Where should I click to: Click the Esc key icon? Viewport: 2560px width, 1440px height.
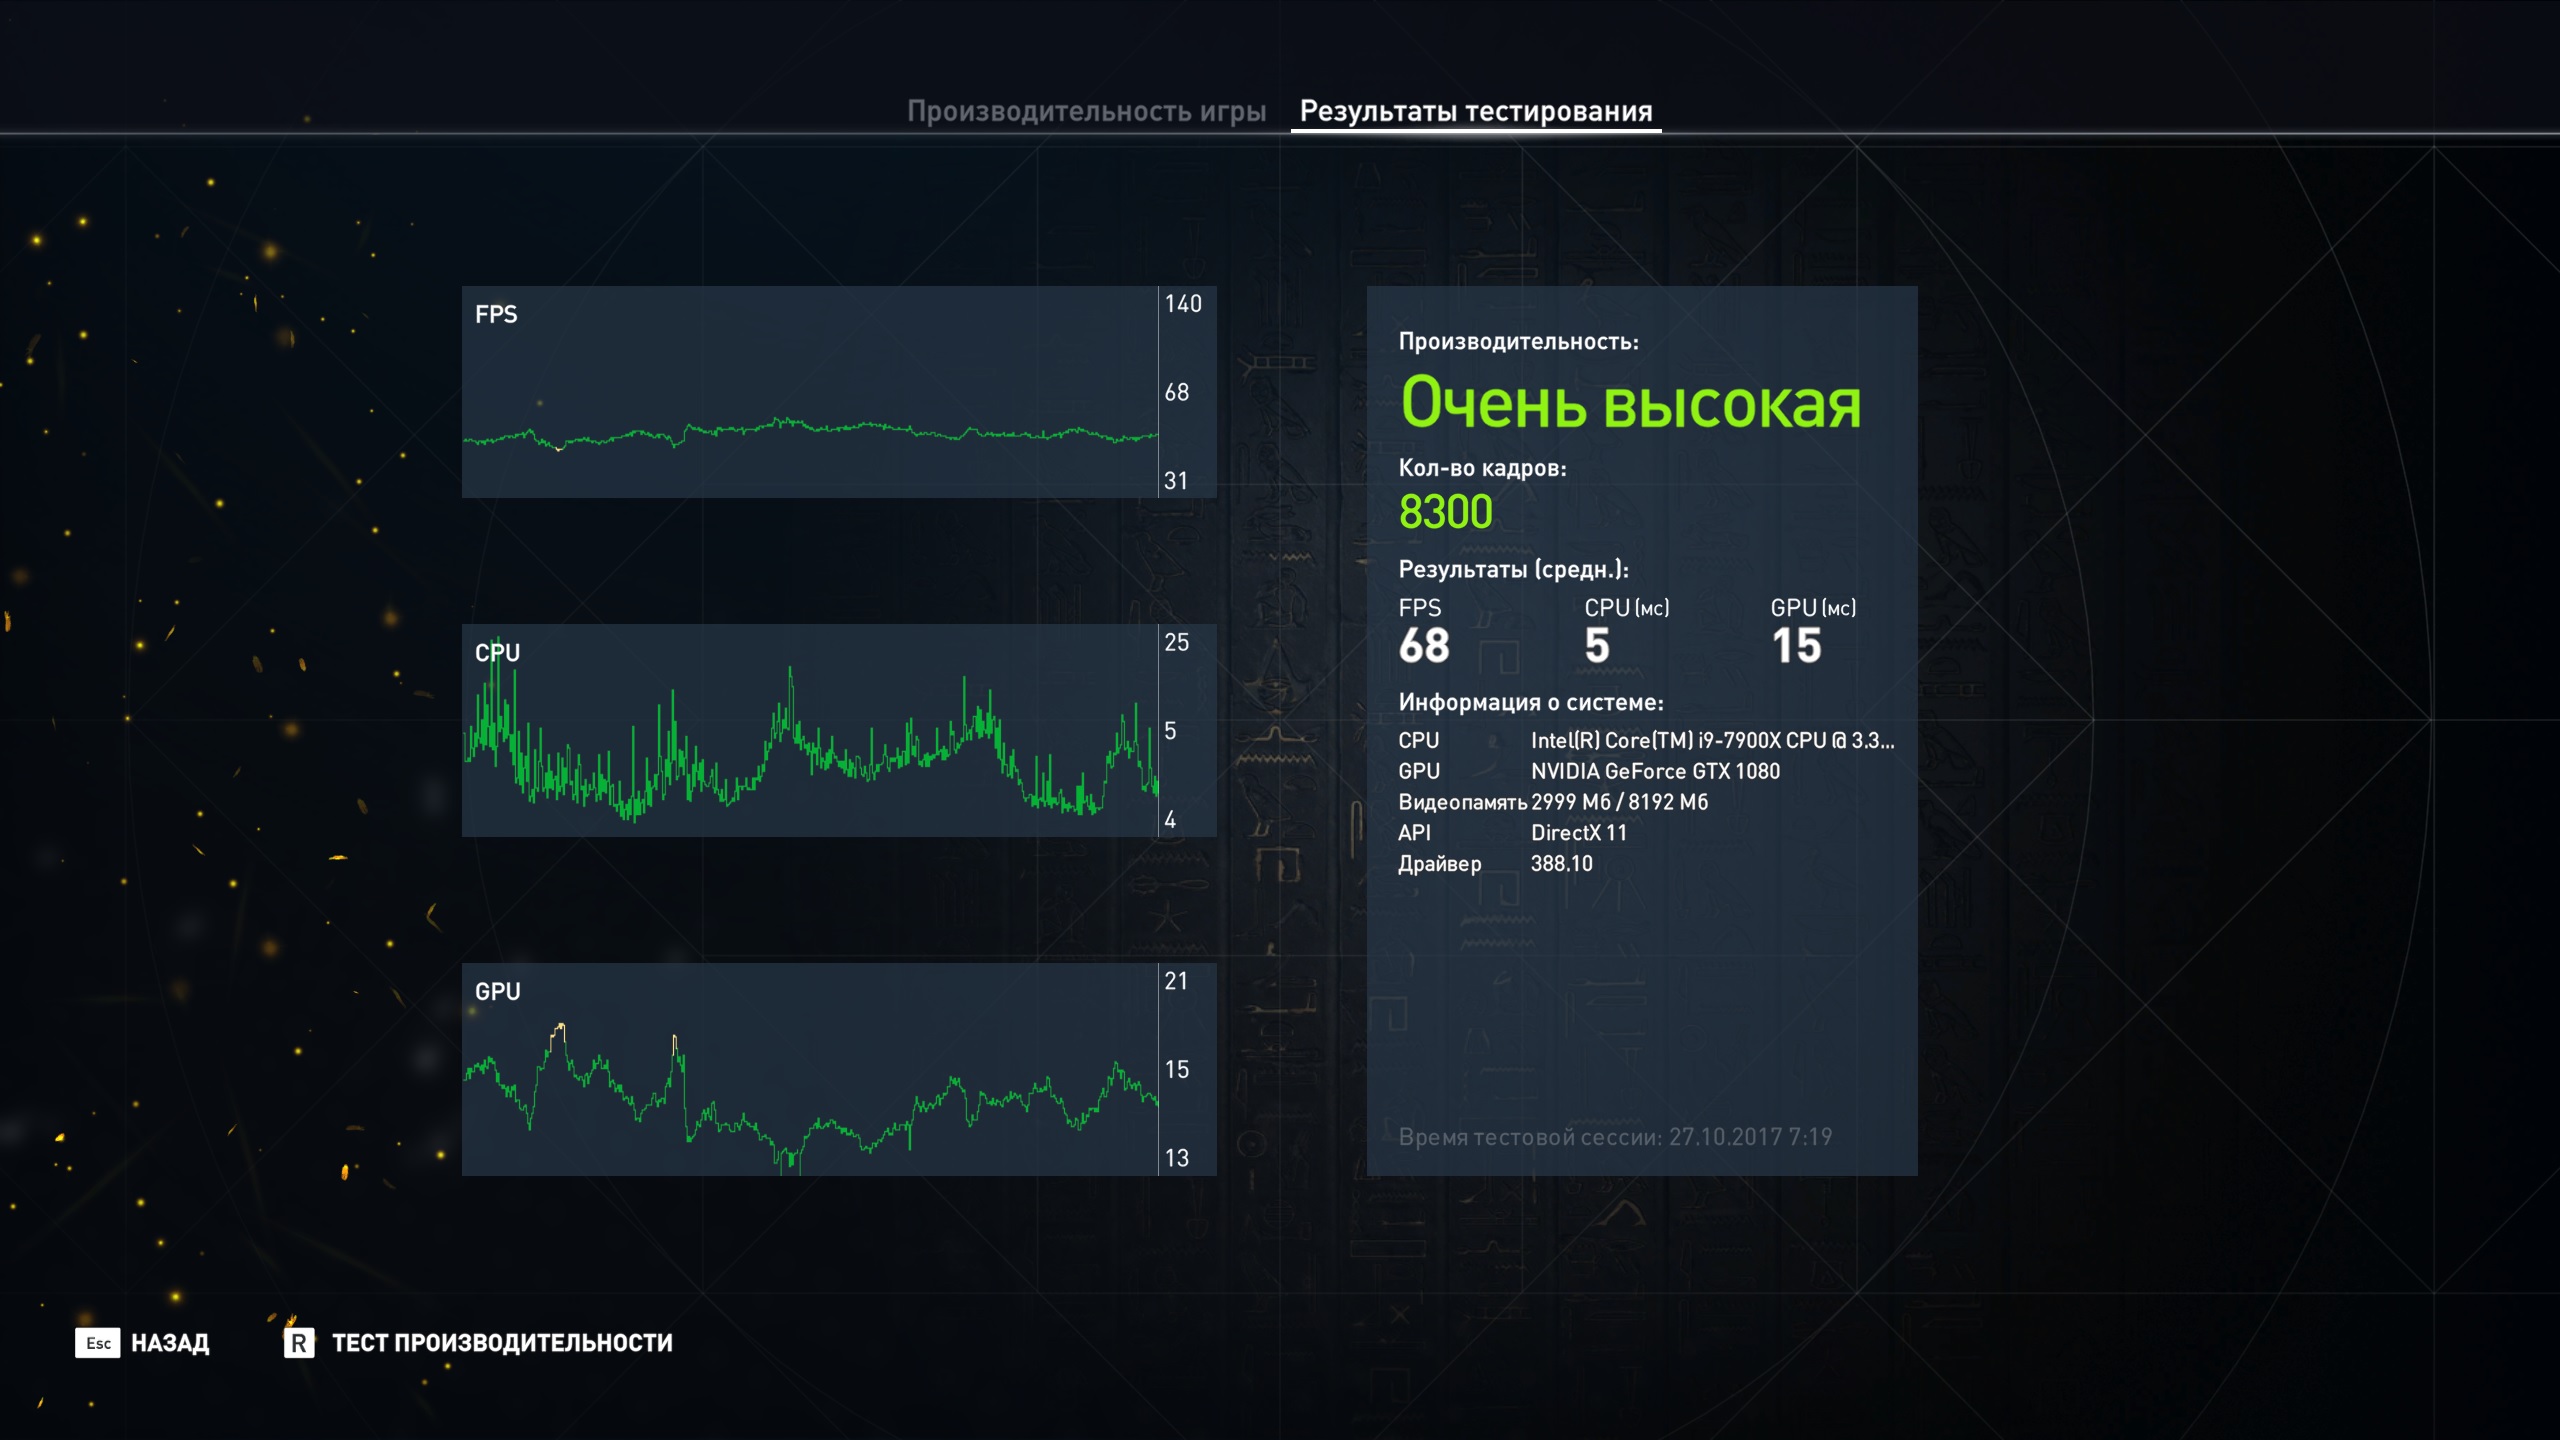pos(97,1343)
